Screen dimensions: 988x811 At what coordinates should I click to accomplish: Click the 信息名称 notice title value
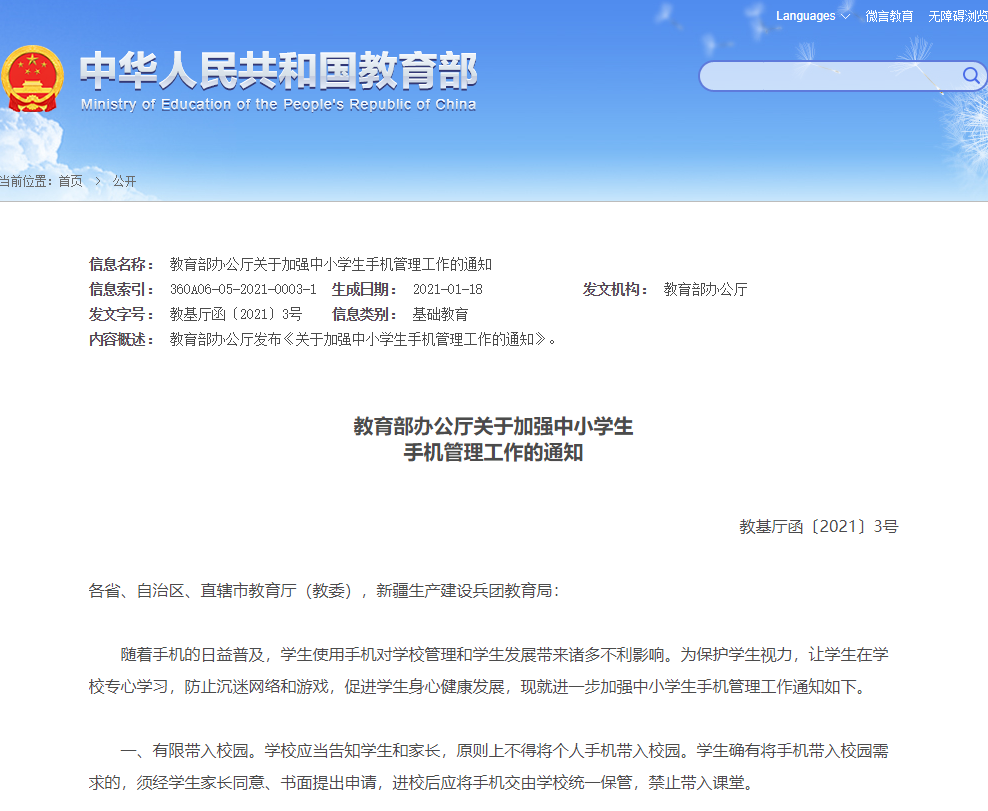(330, 265)
